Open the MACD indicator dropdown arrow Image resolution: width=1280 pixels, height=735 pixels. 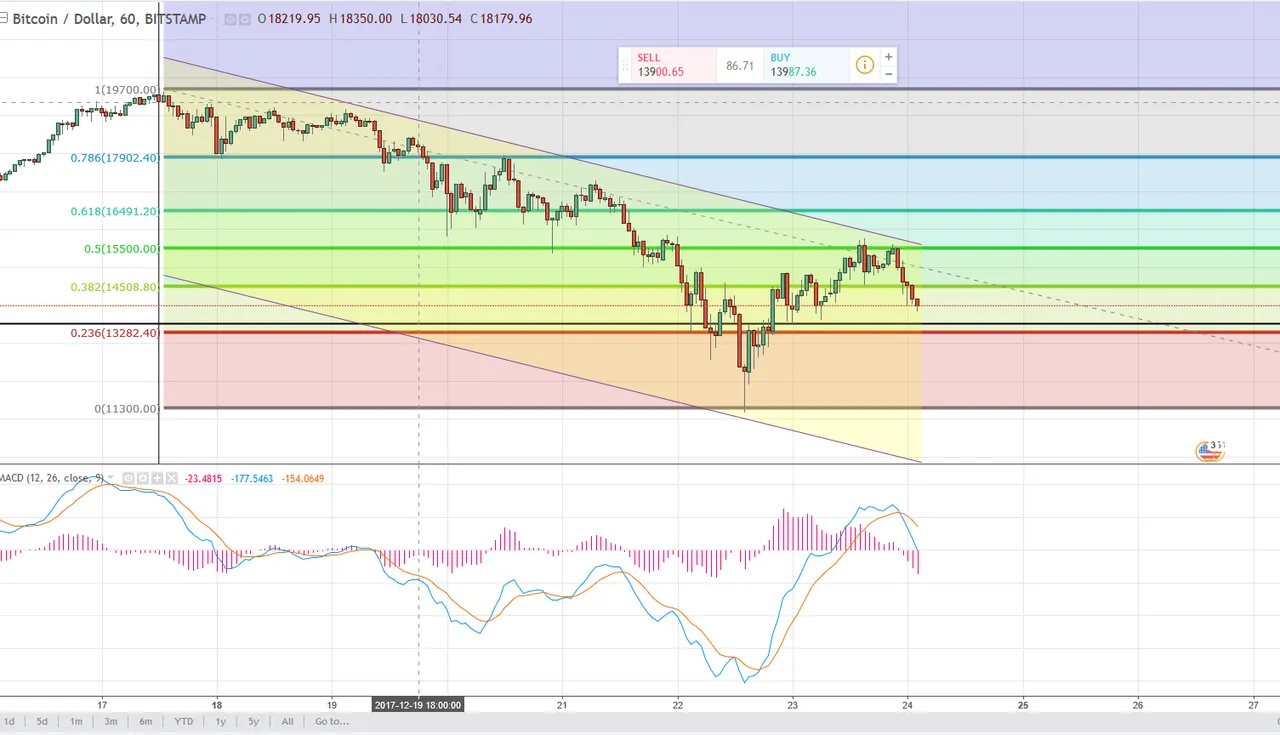[x=110, y=478]
